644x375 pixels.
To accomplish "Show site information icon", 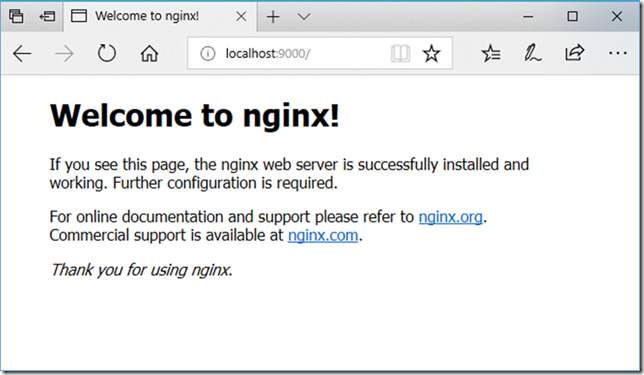I will [x=208, y=53].
